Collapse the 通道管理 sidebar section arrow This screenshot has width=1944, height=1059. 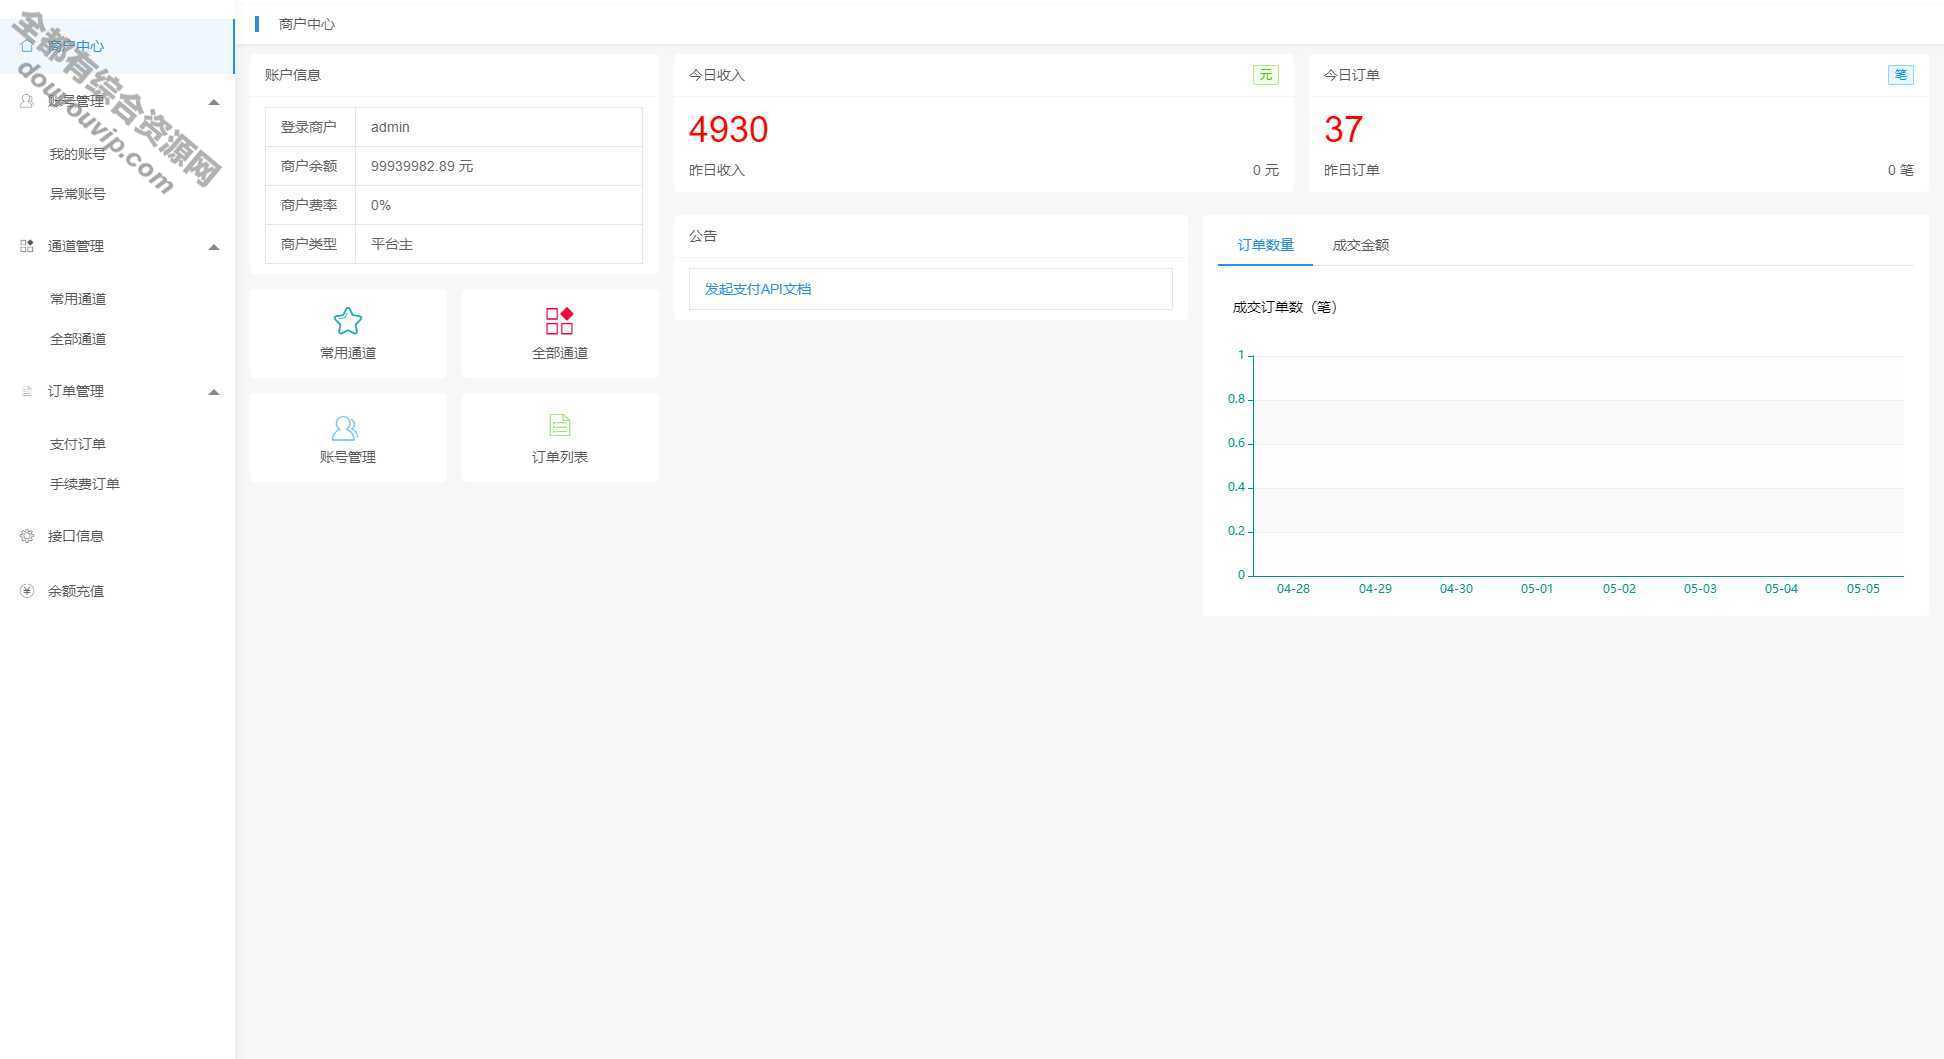[x=214, y=247]
